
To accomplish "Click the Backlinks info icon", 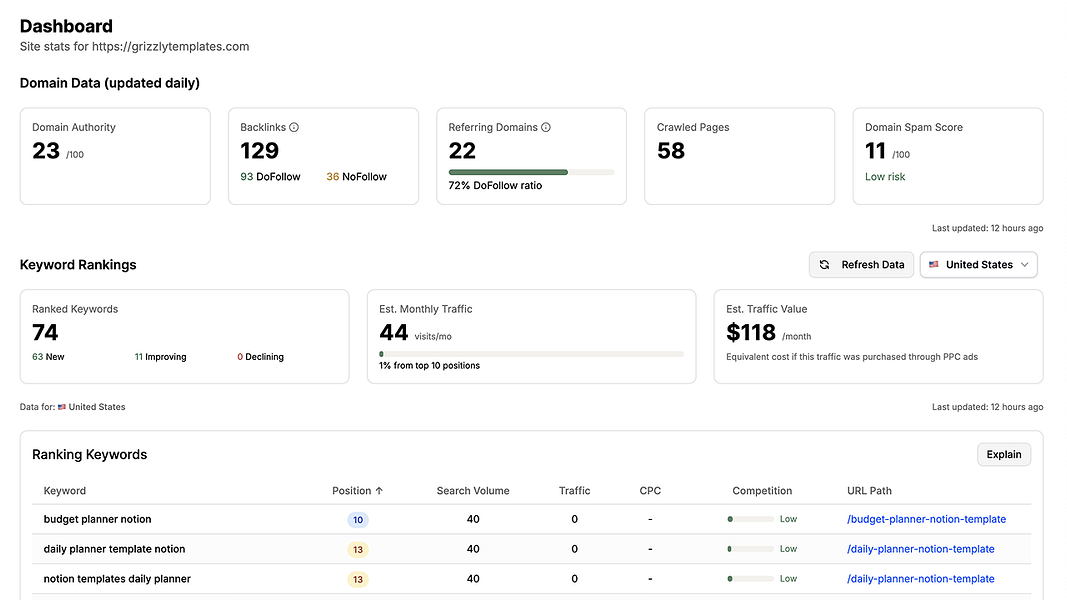I will (x=294, y=128).
